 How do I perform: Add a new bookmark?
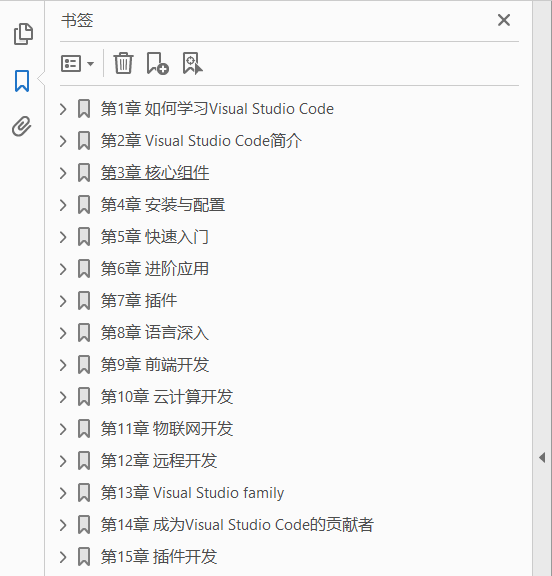pos(157,63)
